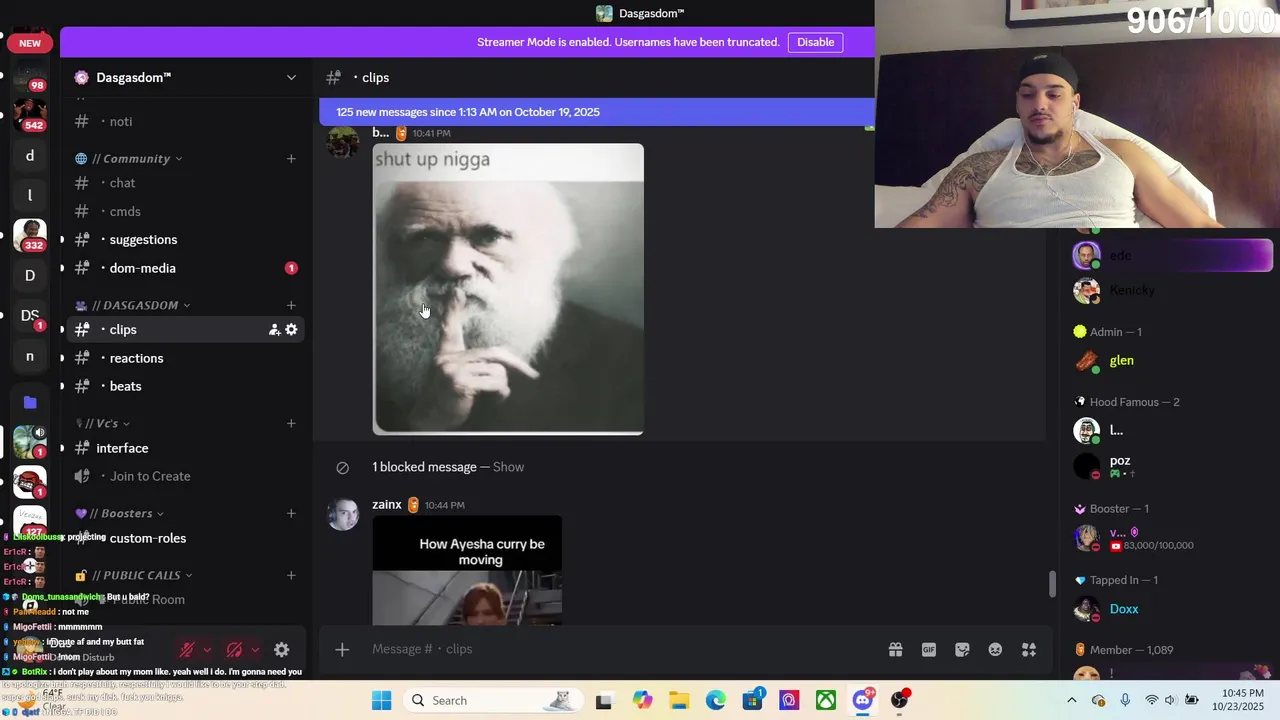Select the chat channel
The image size is (1280, 720).
[x=185, y=183]
